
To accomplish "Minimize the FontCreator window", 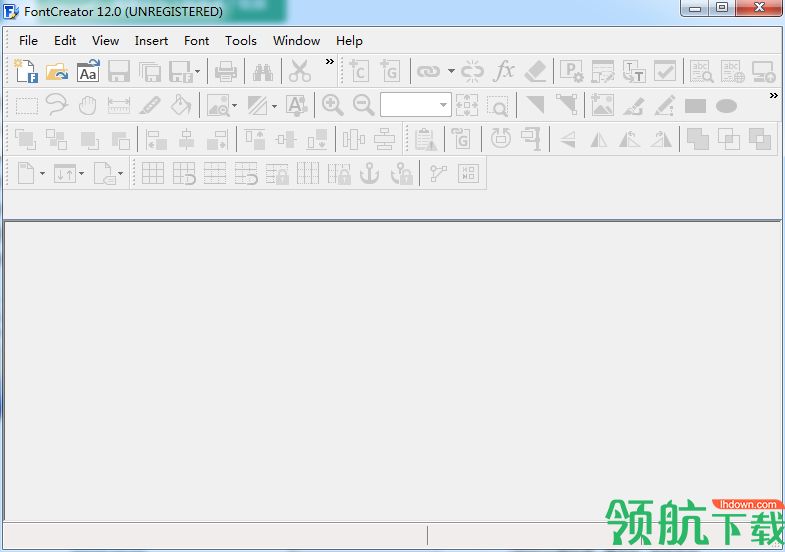I will (x=695, y=8).
